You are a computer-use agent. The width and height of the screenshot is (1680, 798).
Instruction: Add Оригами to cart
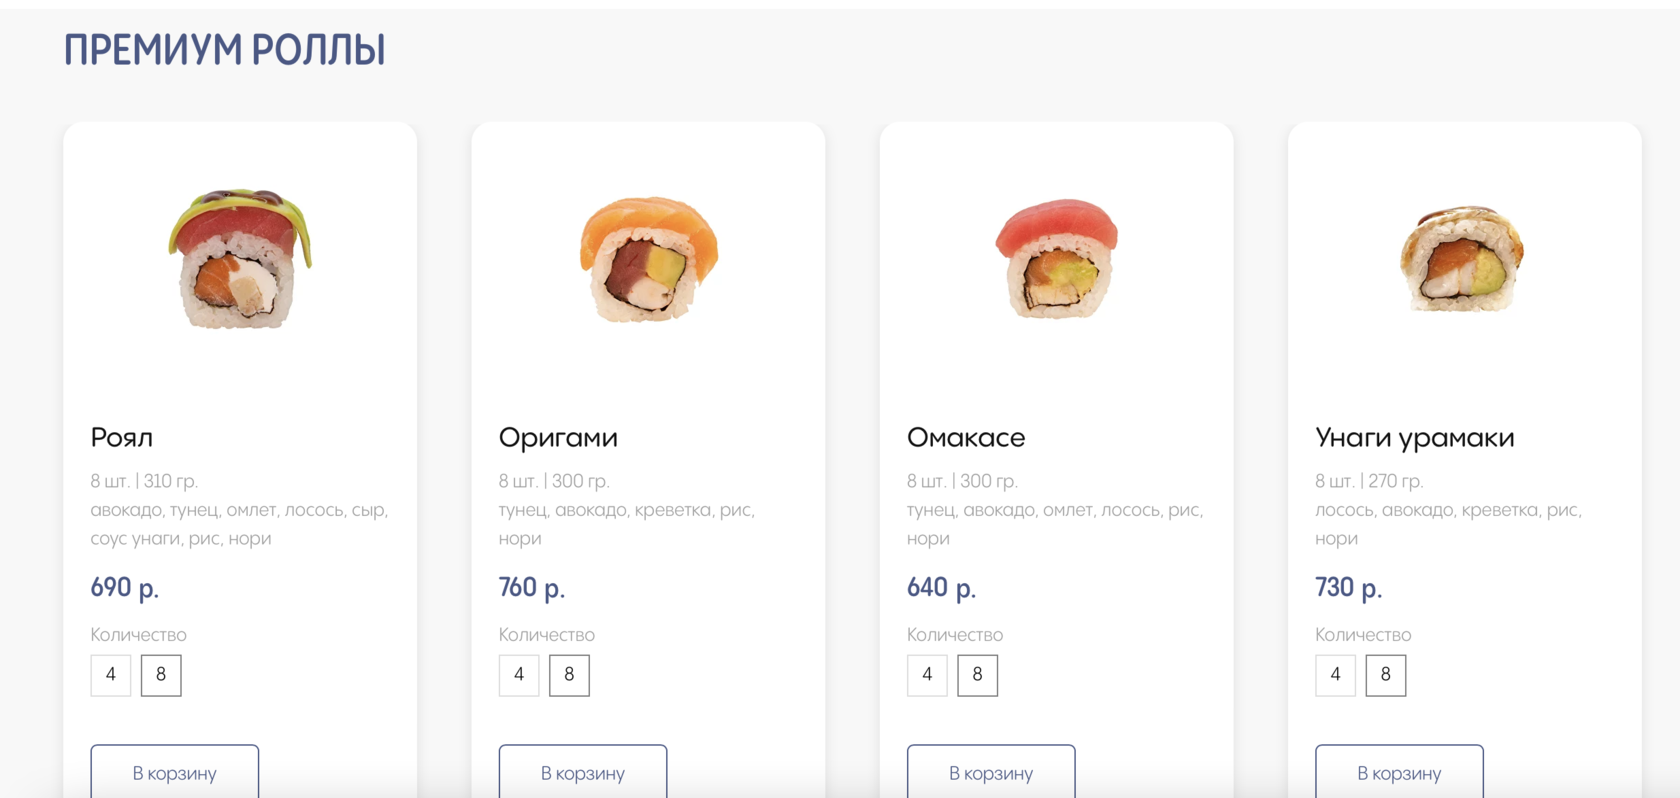[x=583, y=772]
